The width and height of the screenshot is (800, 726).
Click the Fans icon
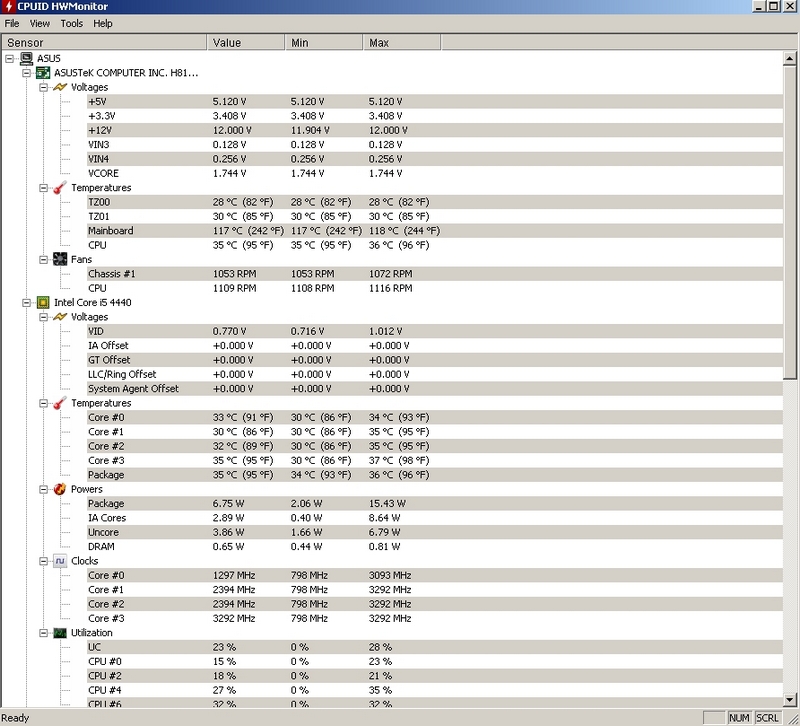pyautogui.click(x=60, y=259)
